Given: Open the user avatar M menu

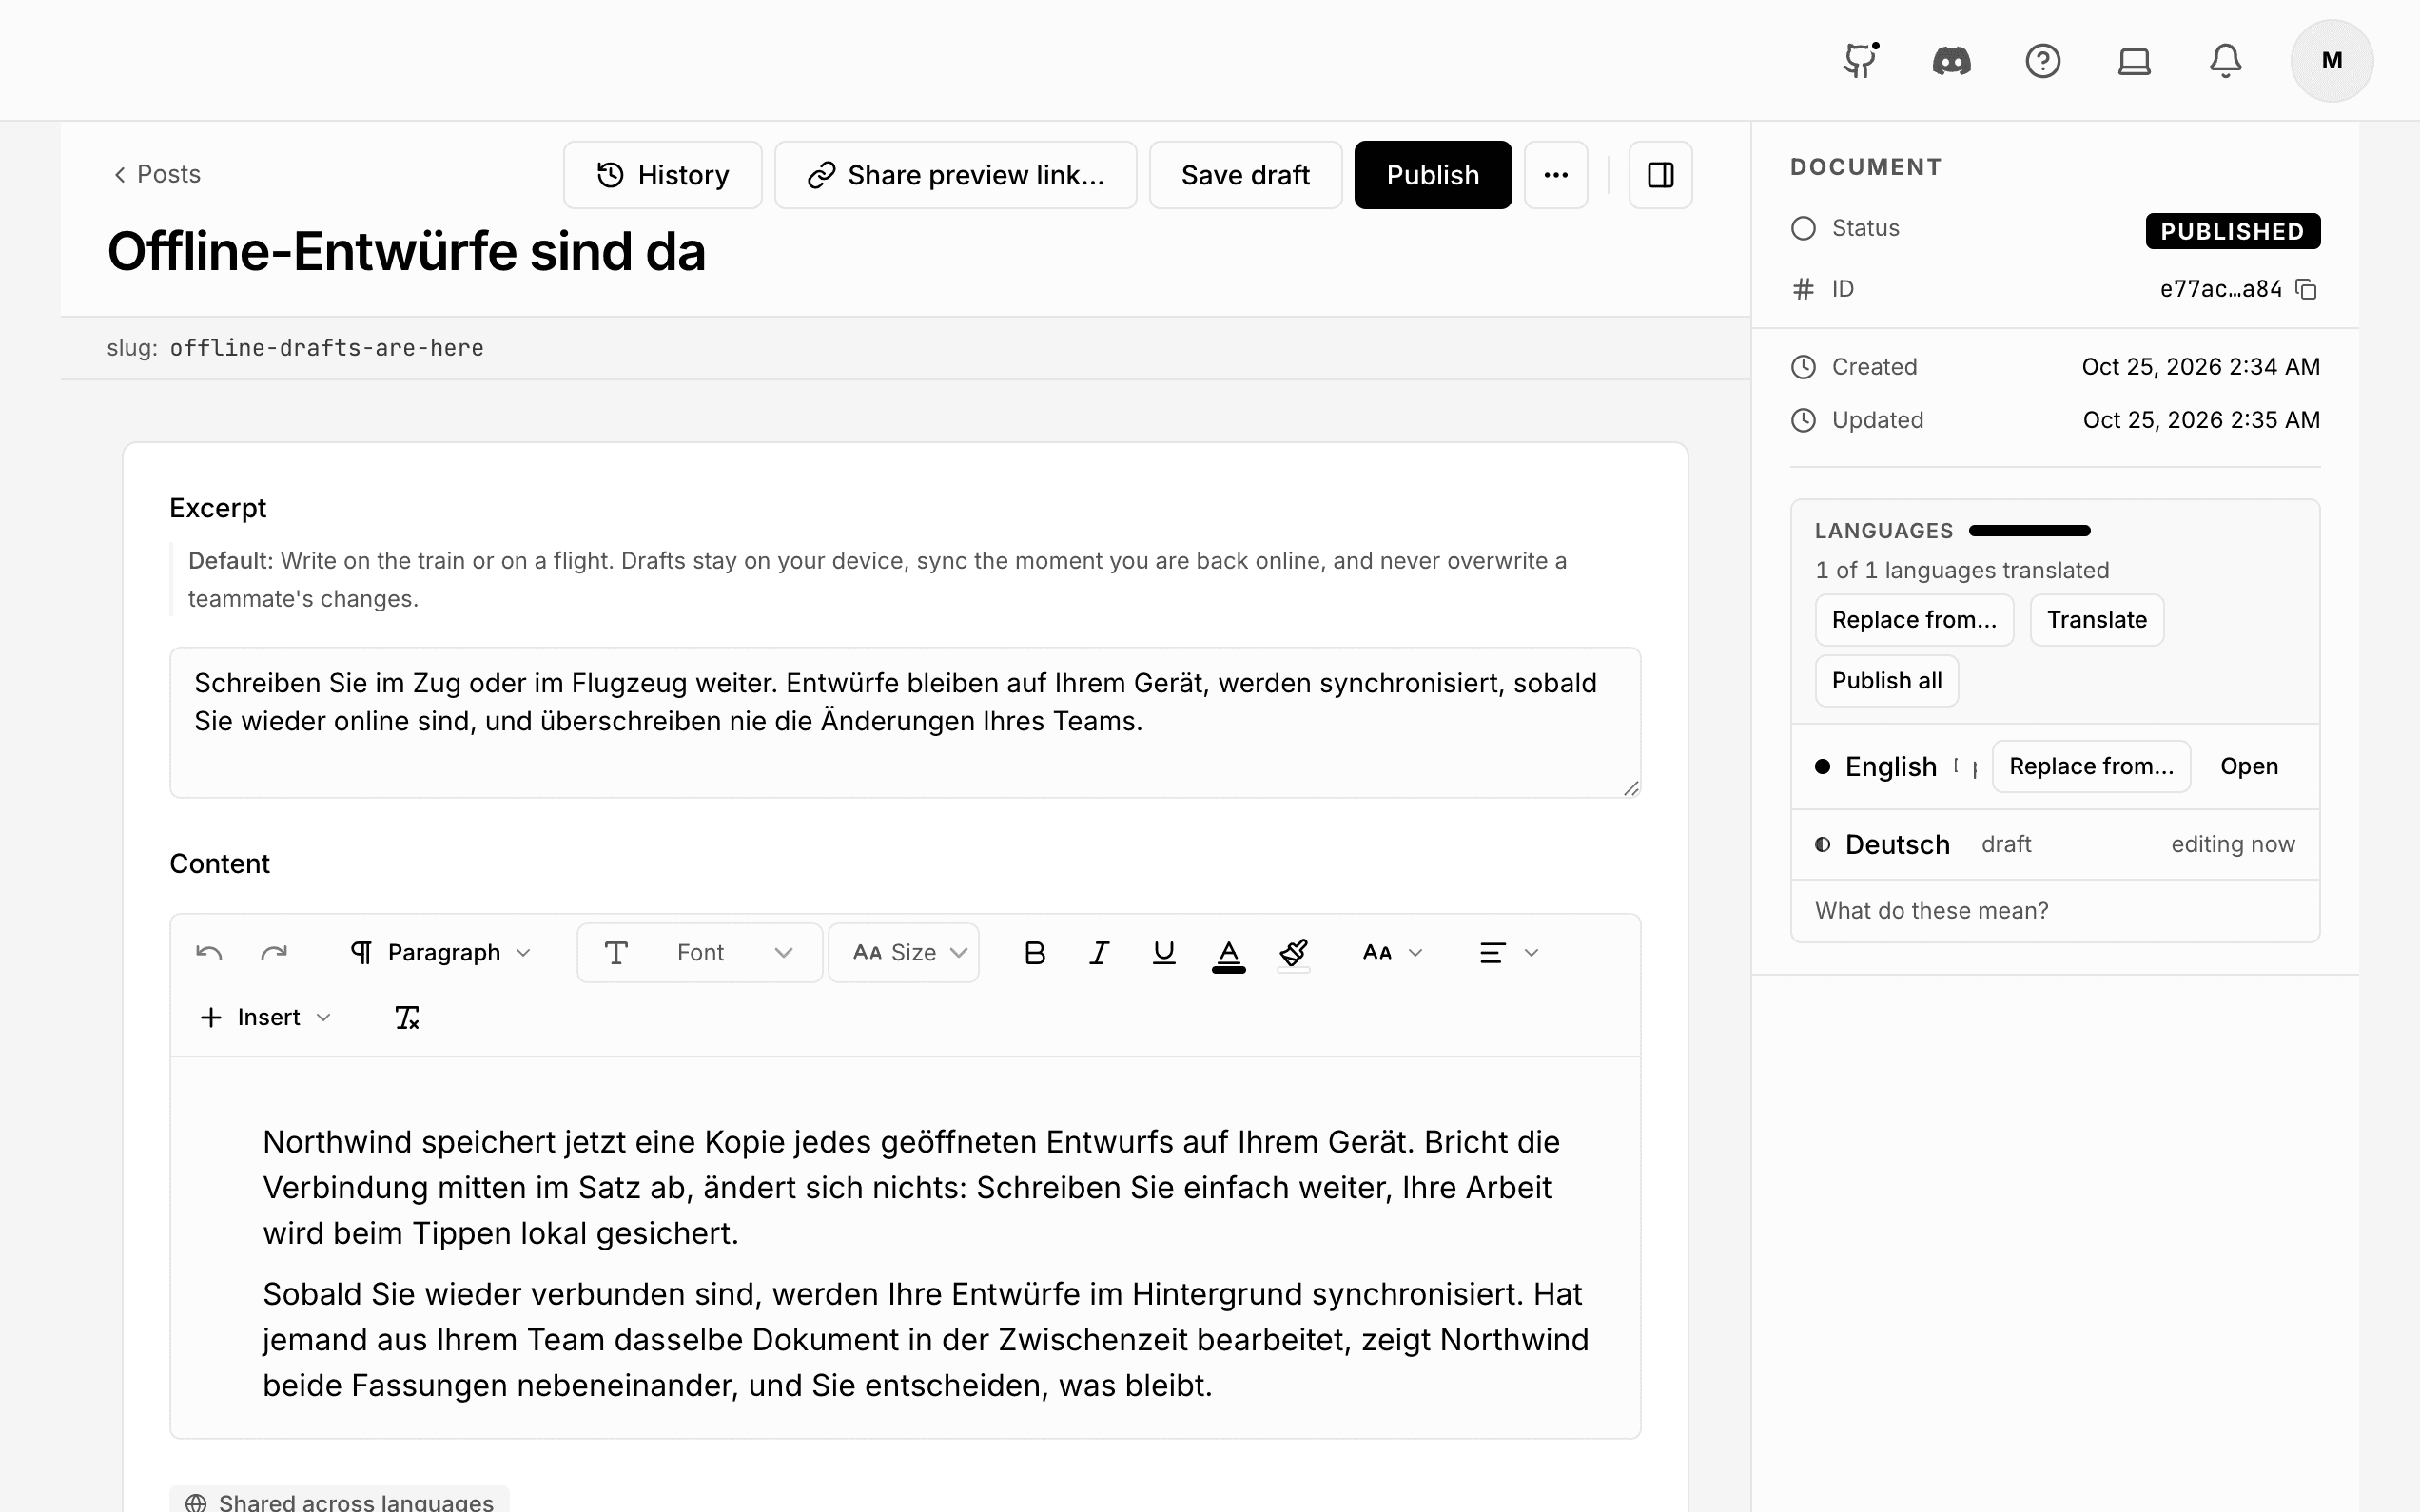Looking at the screenshot, I should pyautogui.click(x=2332, y=61).
